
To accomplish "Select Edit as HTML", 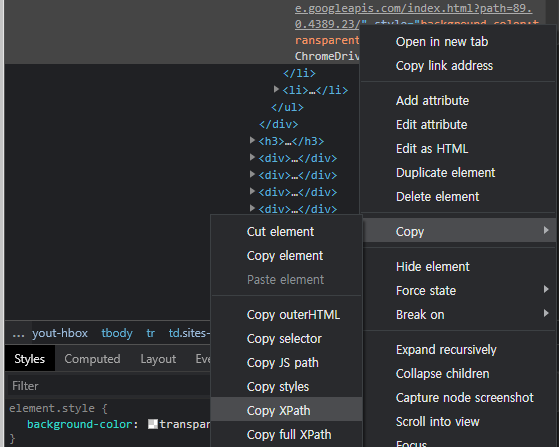I will point(432,149).
